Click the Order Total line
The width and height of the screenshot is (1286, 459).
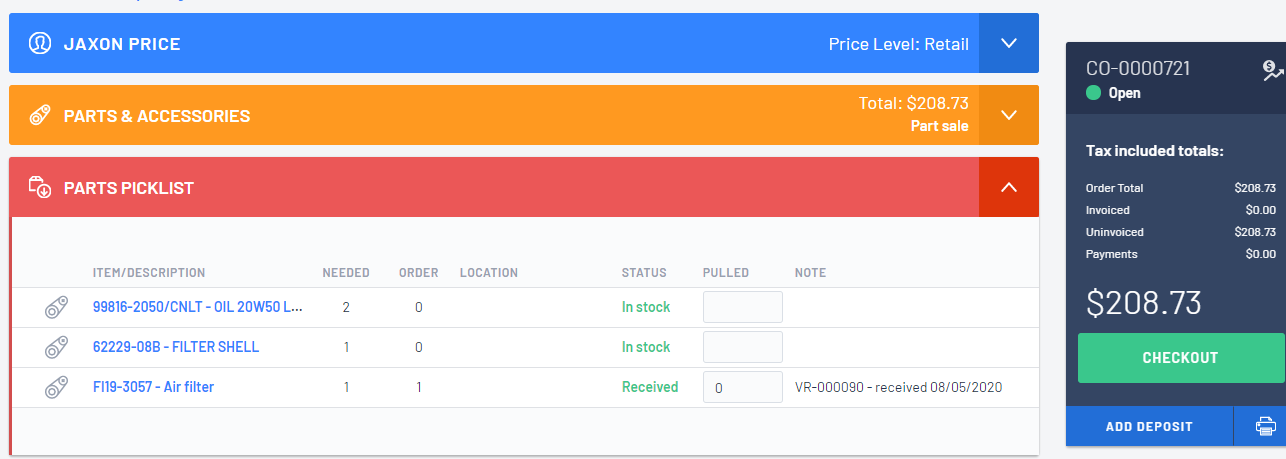click(1180, 188)
